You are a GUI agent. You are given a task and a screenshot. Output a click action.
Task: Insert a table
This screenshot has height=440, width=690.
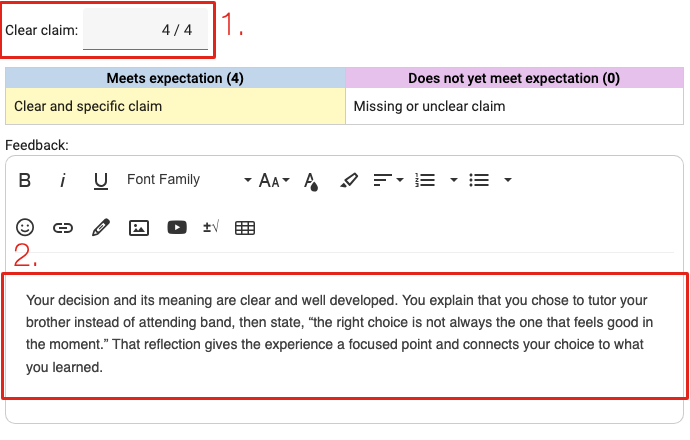click(245, 228)
